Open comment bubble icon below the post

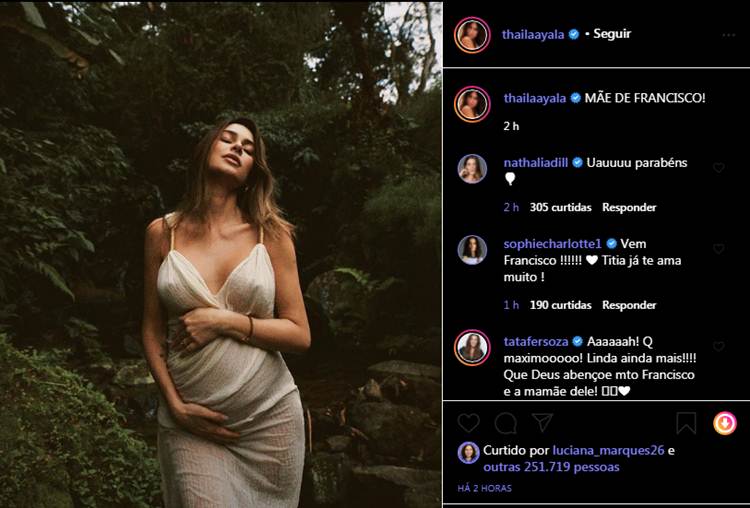click(506, 423)
